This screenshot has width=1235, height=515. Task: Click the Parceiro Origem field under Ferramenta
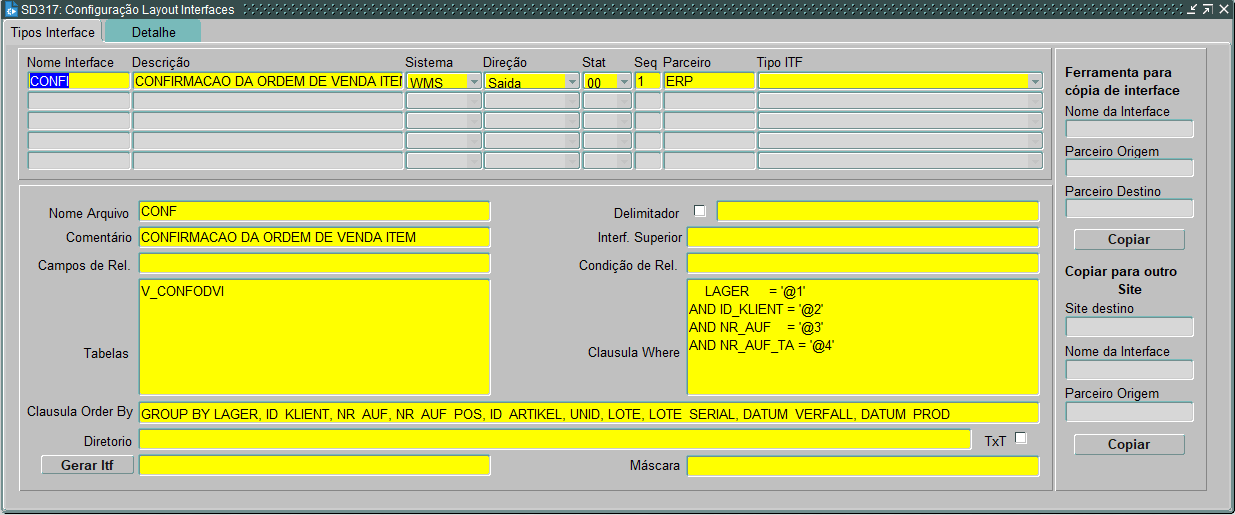1130,168
